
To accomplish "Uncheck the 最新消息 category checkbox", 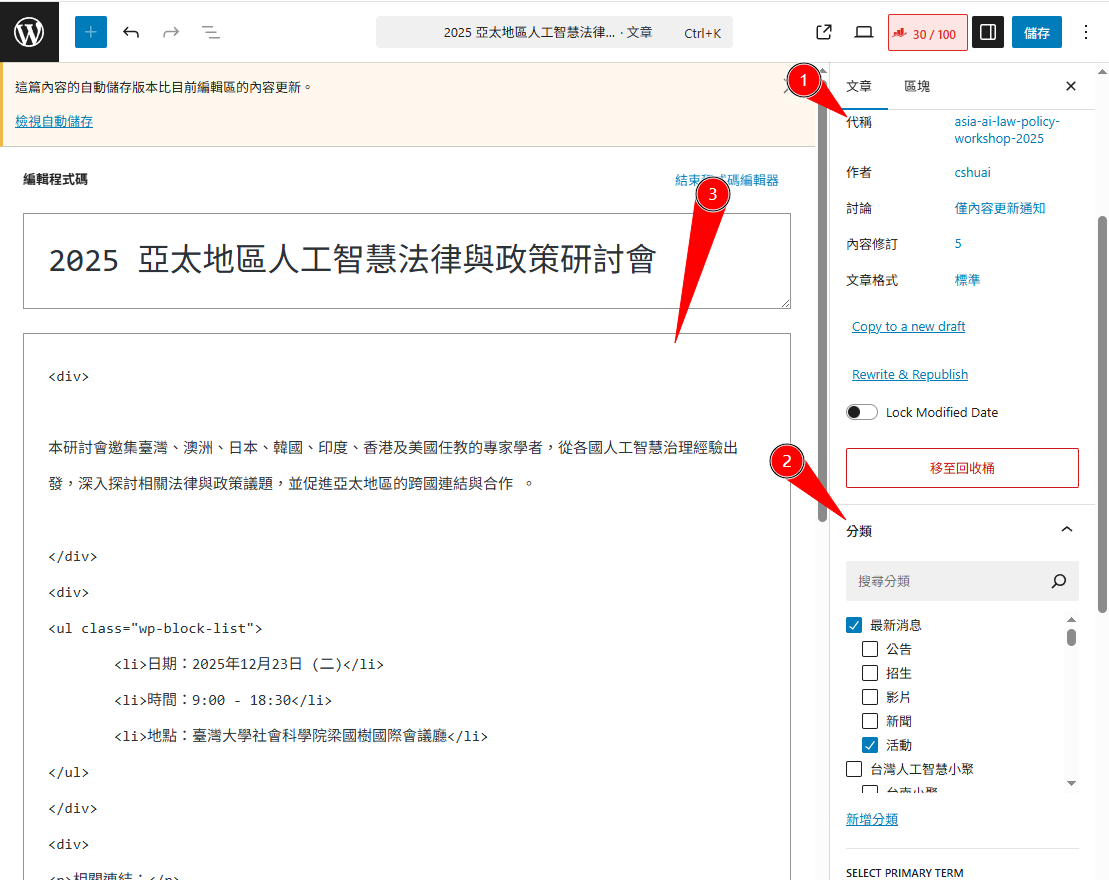I will pos(854,625).
